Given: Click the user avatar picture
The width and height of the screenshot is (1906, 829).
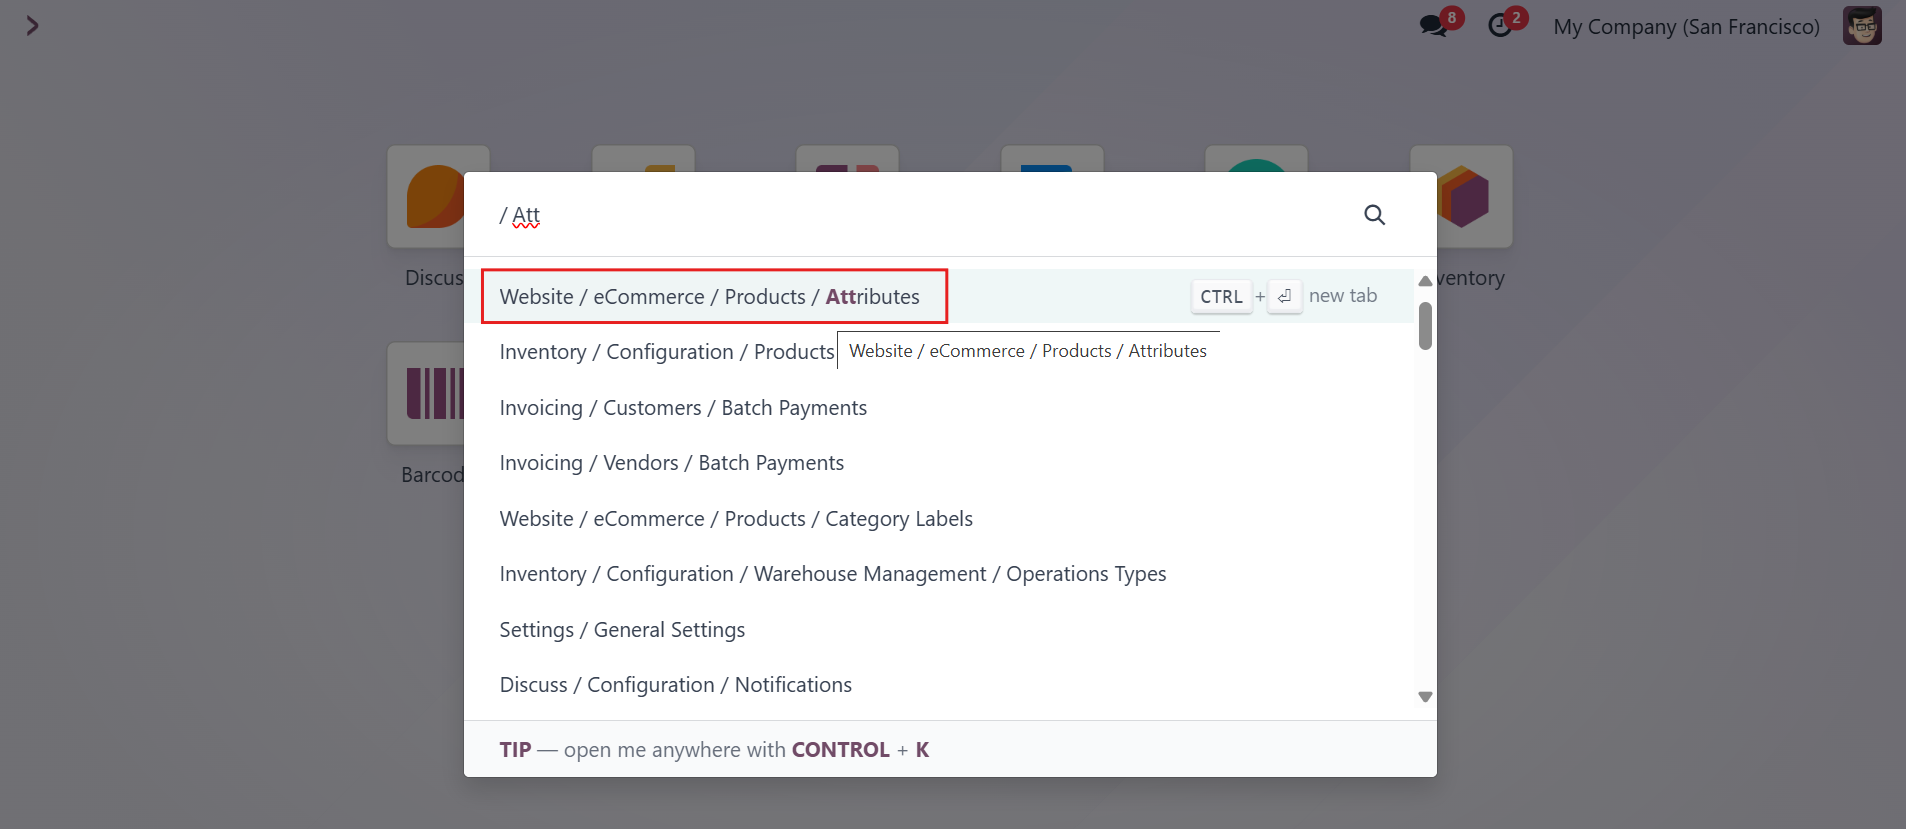Looking at the screenshot, I should pyautogui.click(x=1862, y=26).
